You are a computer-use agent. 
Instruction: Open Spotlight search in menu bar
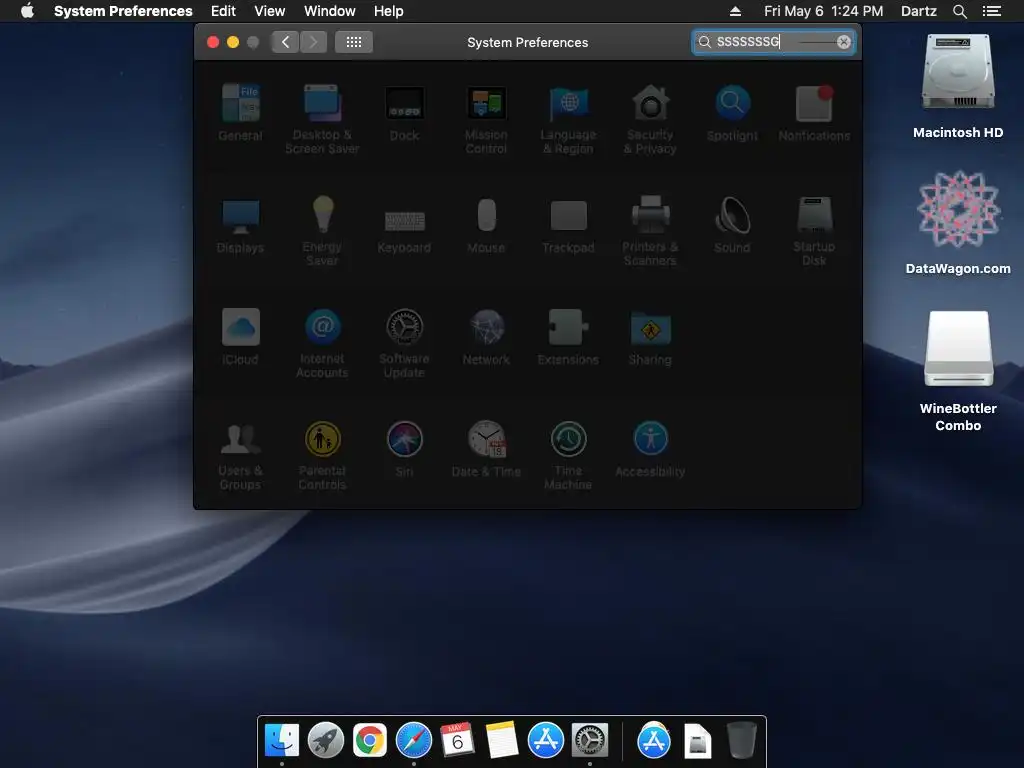[x=960, y=11]
